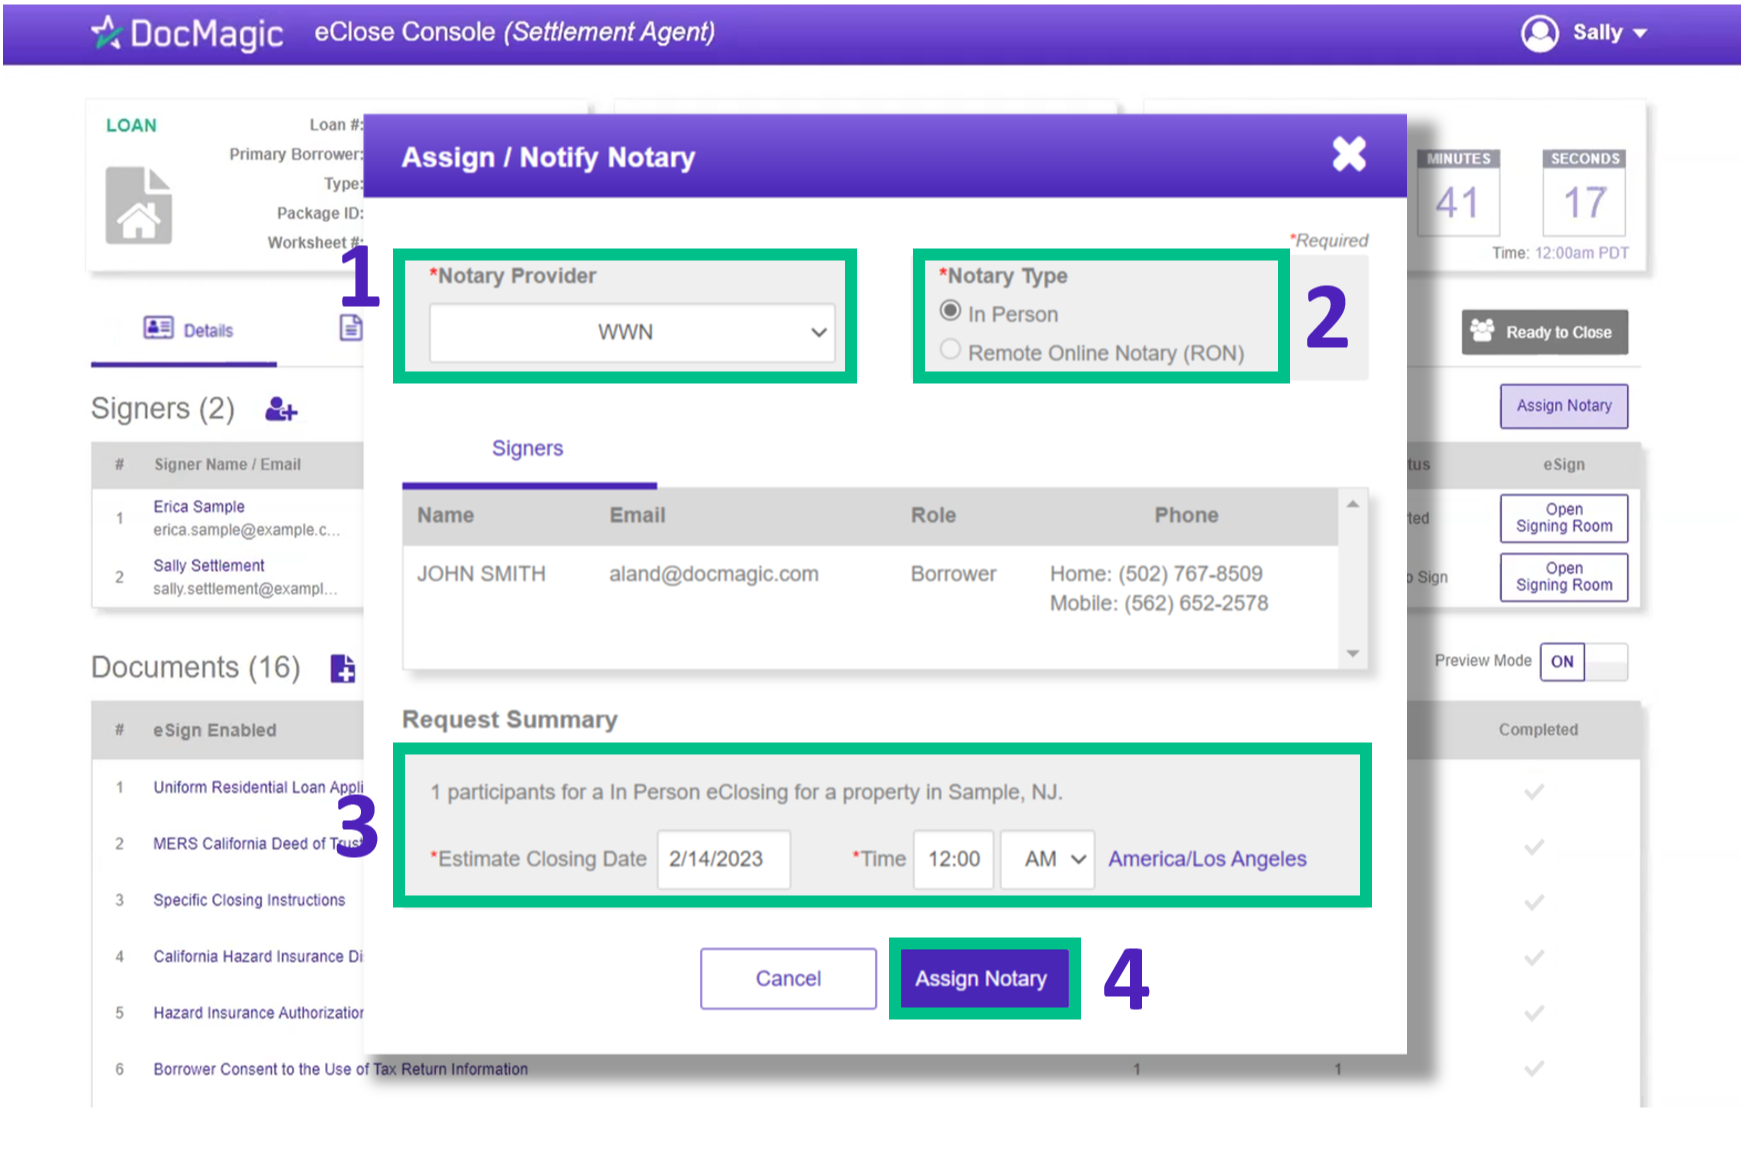Select the In Person notary type
The height and width of the screenshot is (1168, 1745).
pyautogui.click(x=950, y=312)
